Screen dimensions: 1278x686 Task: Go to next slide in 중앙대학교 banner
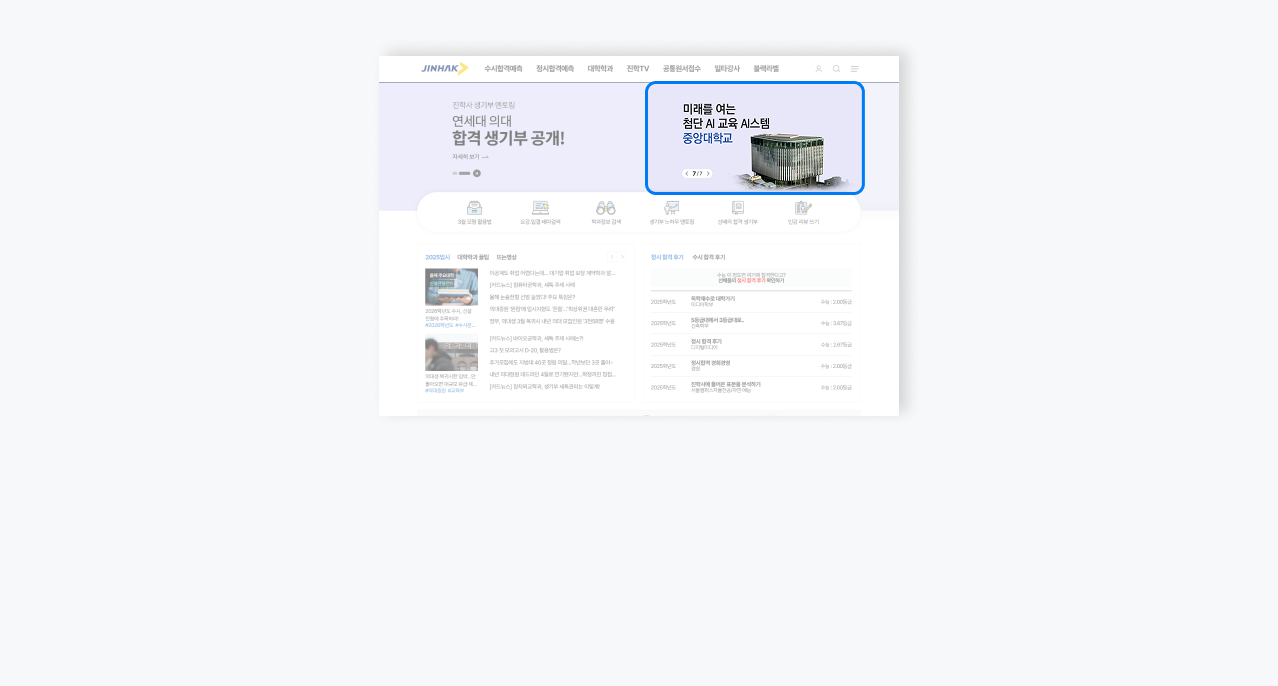tap(708, 173)
